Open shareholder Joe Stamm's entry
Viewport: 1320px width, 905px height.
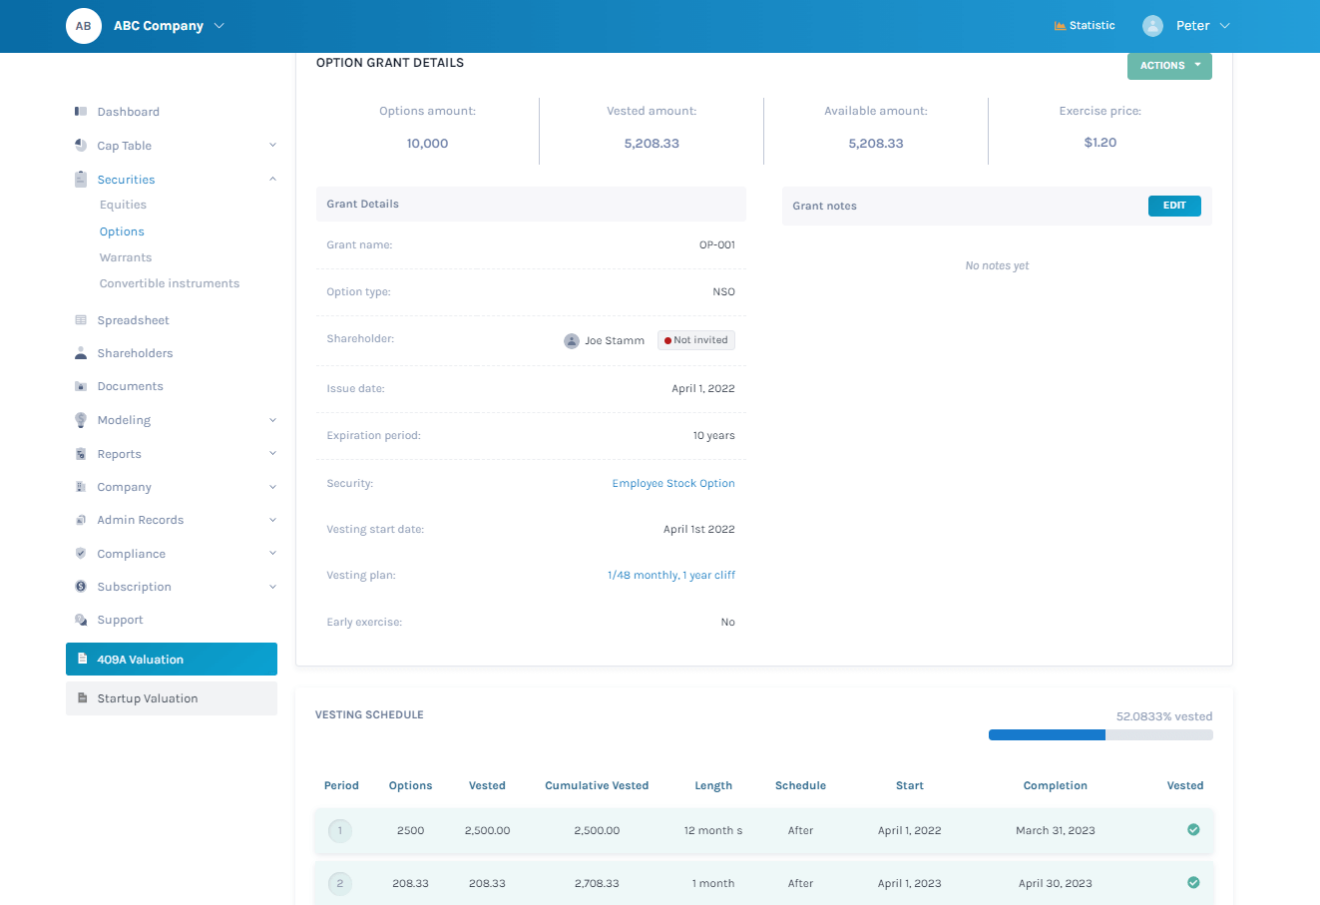(x=614, y=340)
